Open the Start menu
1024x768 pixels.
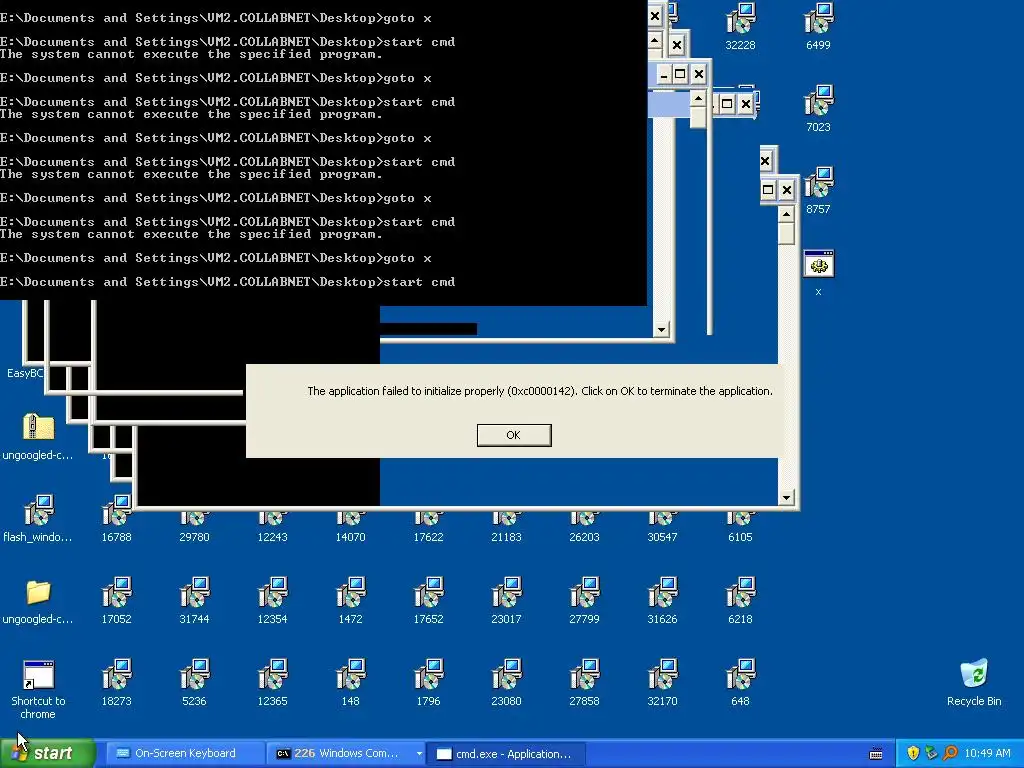tap(48, 753)
